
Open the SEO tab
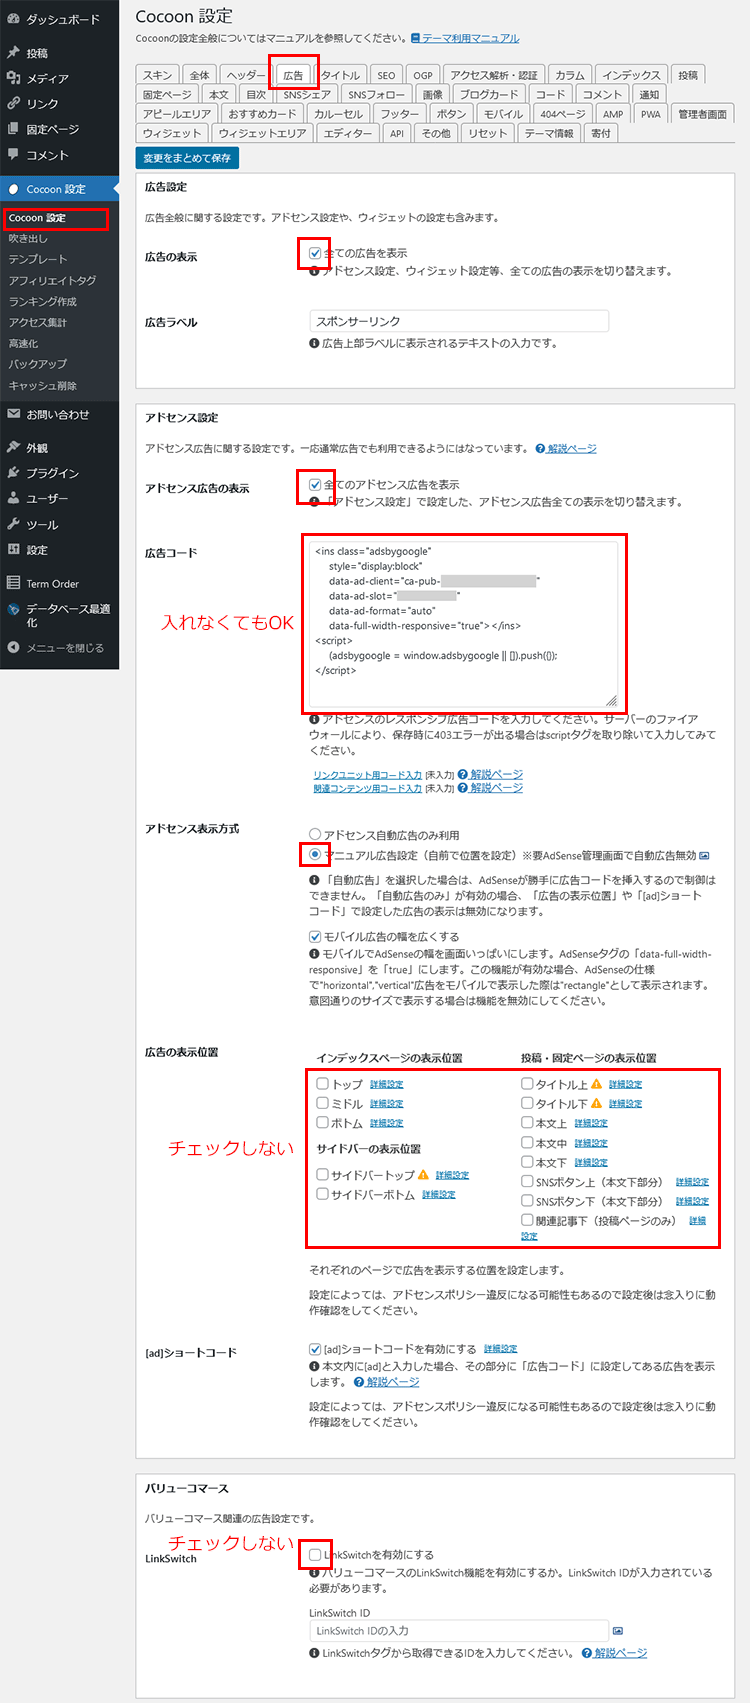tap(386, 75)
